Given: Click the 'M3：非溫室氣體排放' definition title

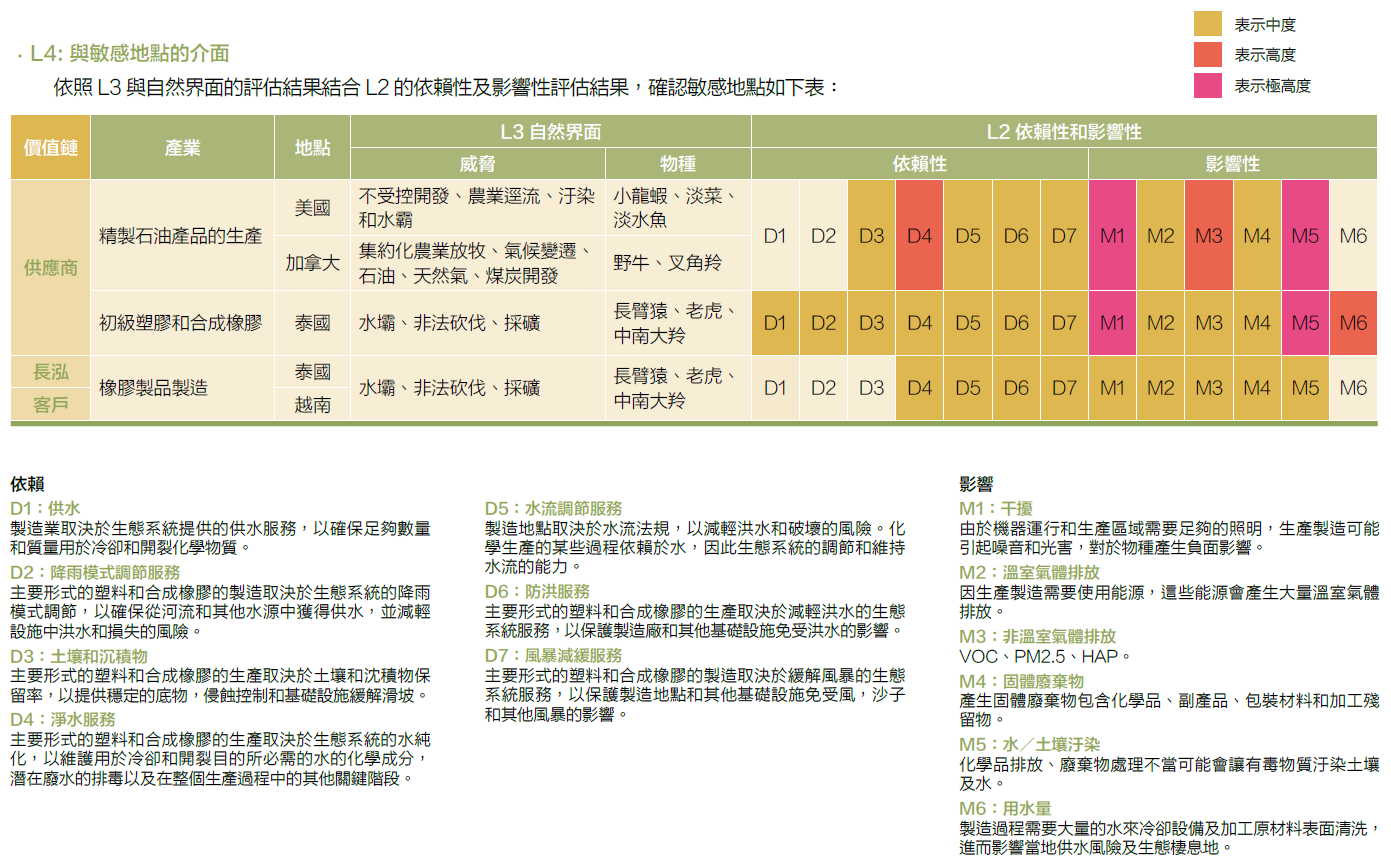Looking at the screenshot, I should (1037, 637).
